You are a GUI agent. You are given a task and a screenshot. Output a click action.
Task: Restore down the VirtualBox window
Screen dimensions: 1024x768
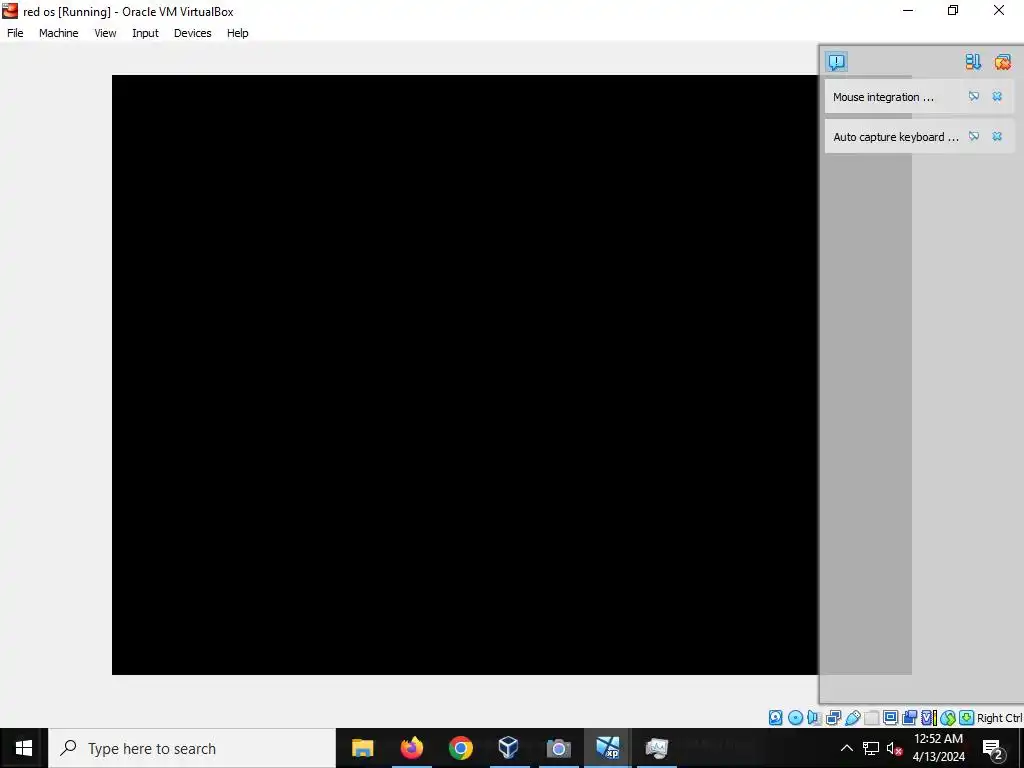click(953, 10)
